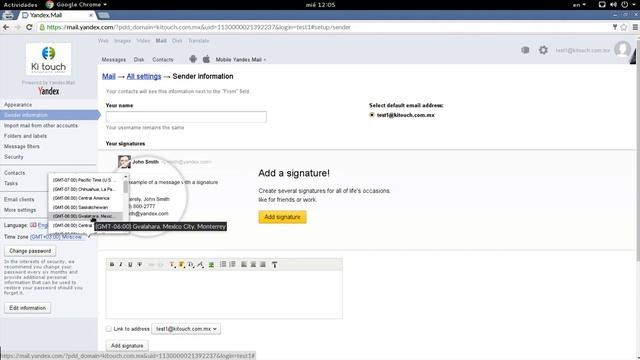Clear formatting in signature editor
Screen dimensions: 640x360
tap(275, 264)
